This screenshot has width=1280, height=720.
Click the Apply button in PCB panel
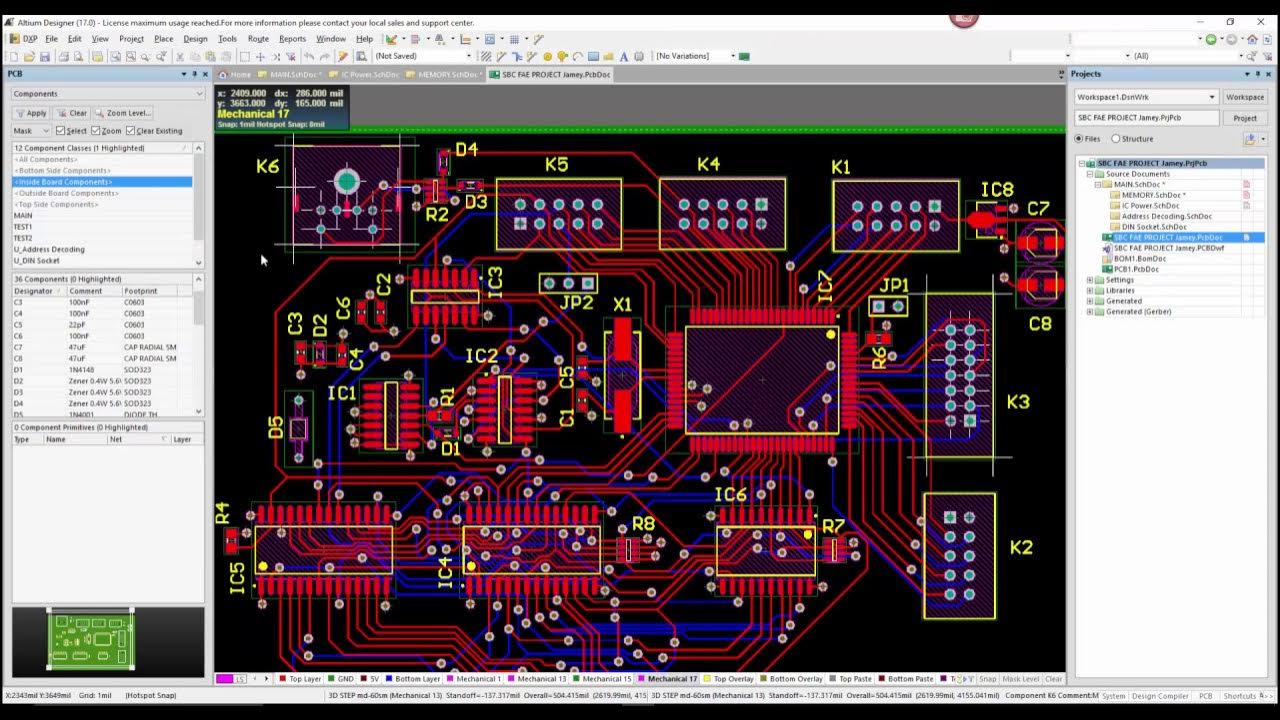(x=32, y=113)
